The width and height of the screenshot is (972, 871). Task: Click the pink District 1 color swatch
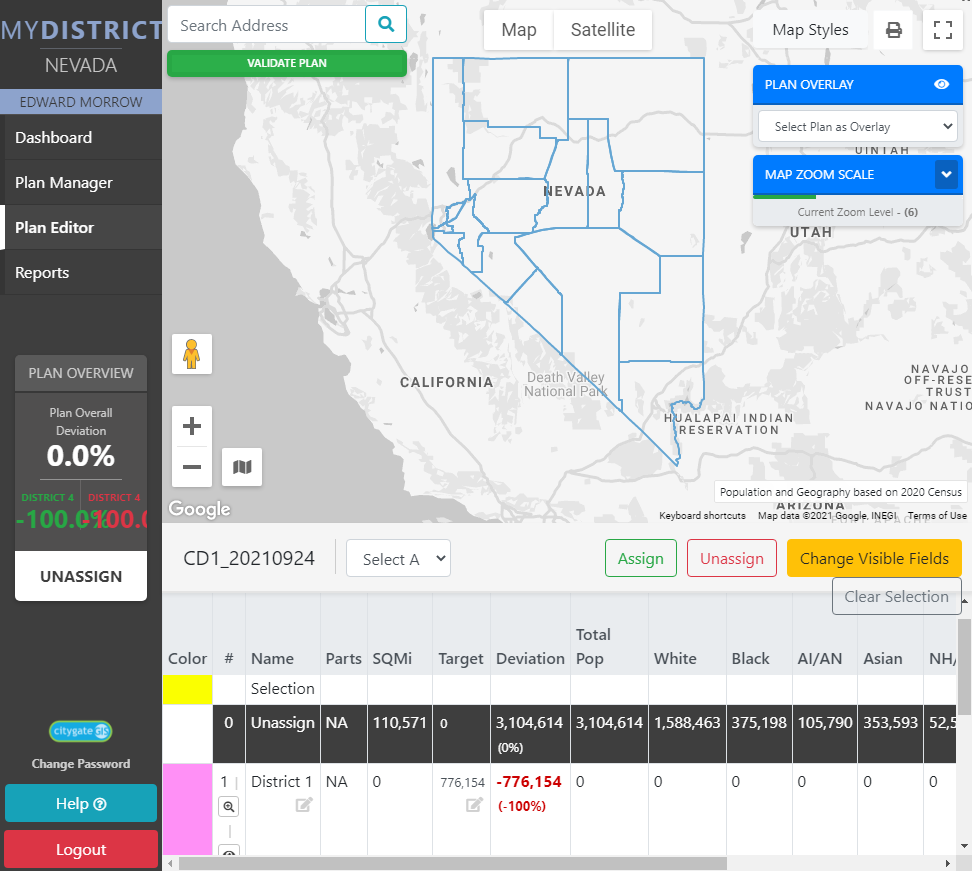pos(187,810)
